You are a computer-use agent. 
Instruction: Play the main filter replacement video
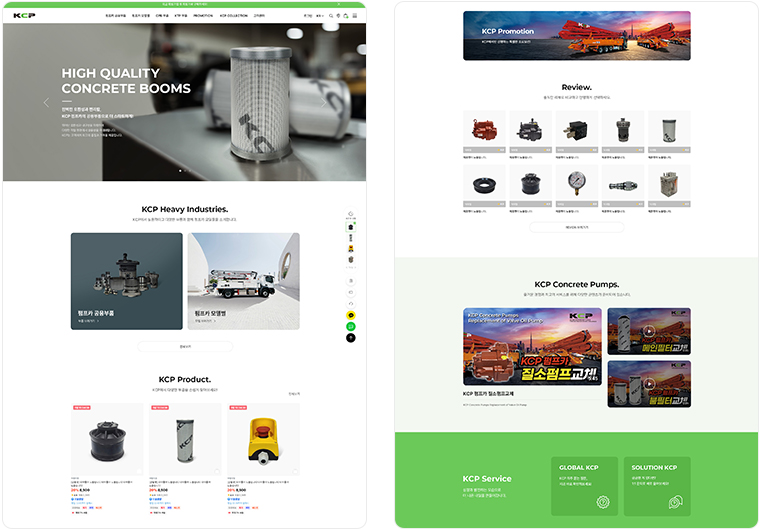pyautogui.click(x=649, y=331)
